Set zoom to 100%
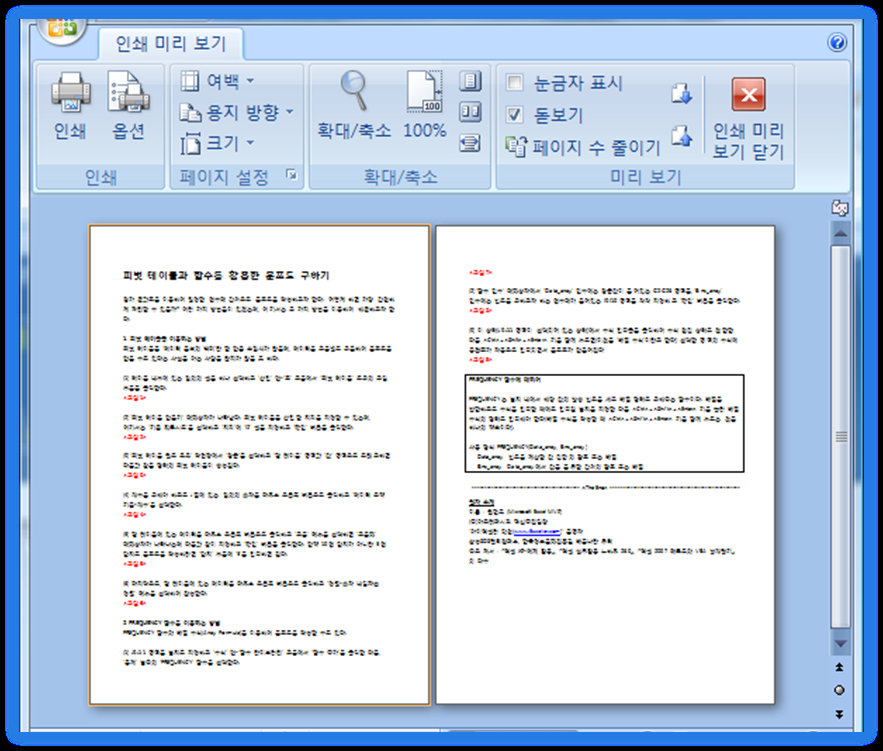The height and width of the screenshot is (751, 883). pyautogui.click(x=425, y=105)
